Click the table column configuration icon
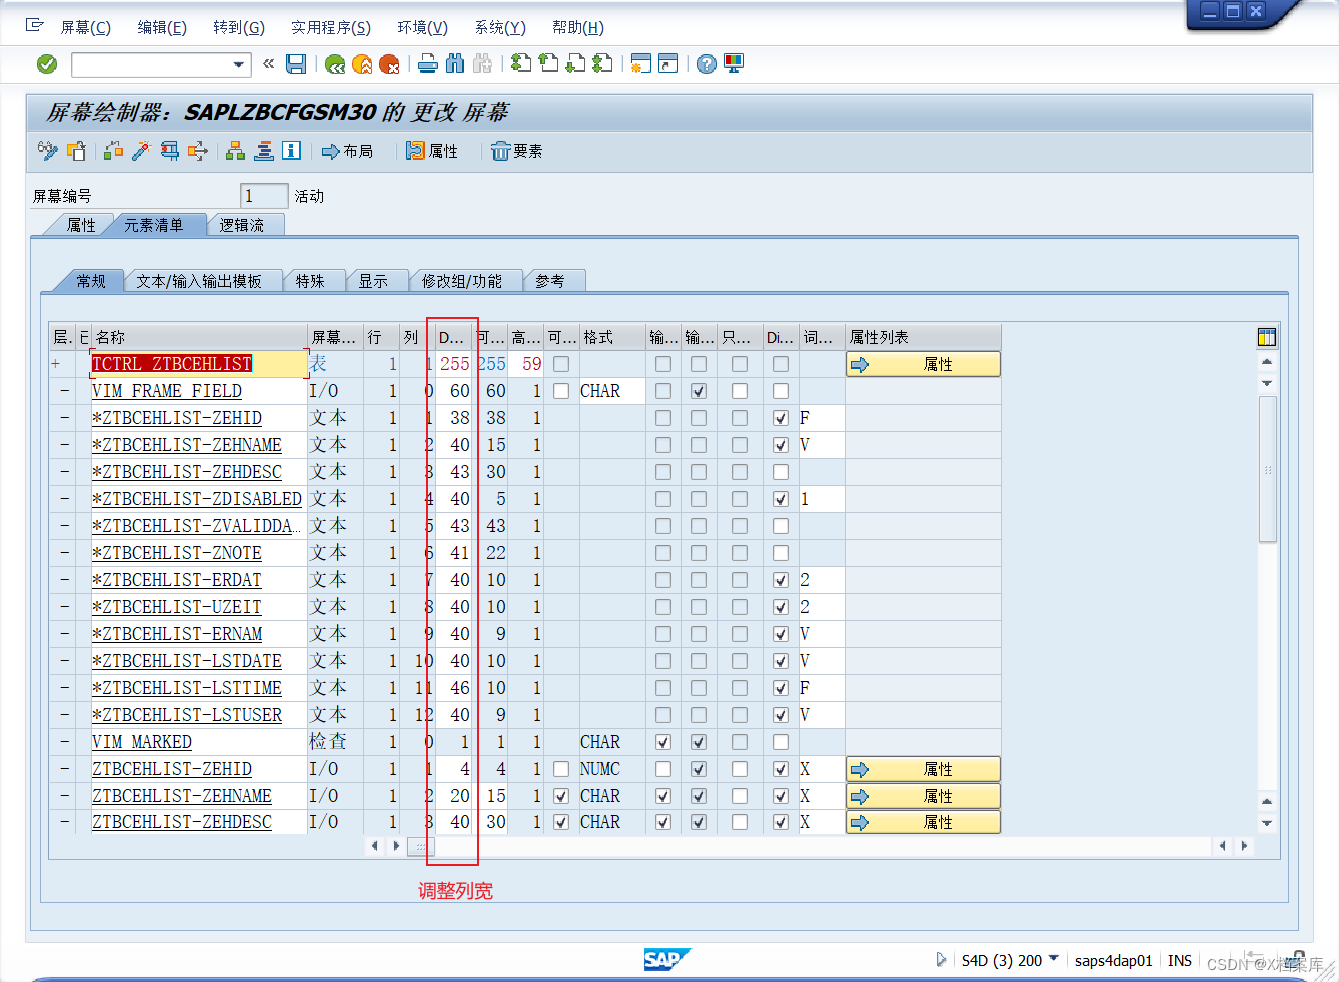This screenshot has width=1339, height=982. tap(1267, 337)
